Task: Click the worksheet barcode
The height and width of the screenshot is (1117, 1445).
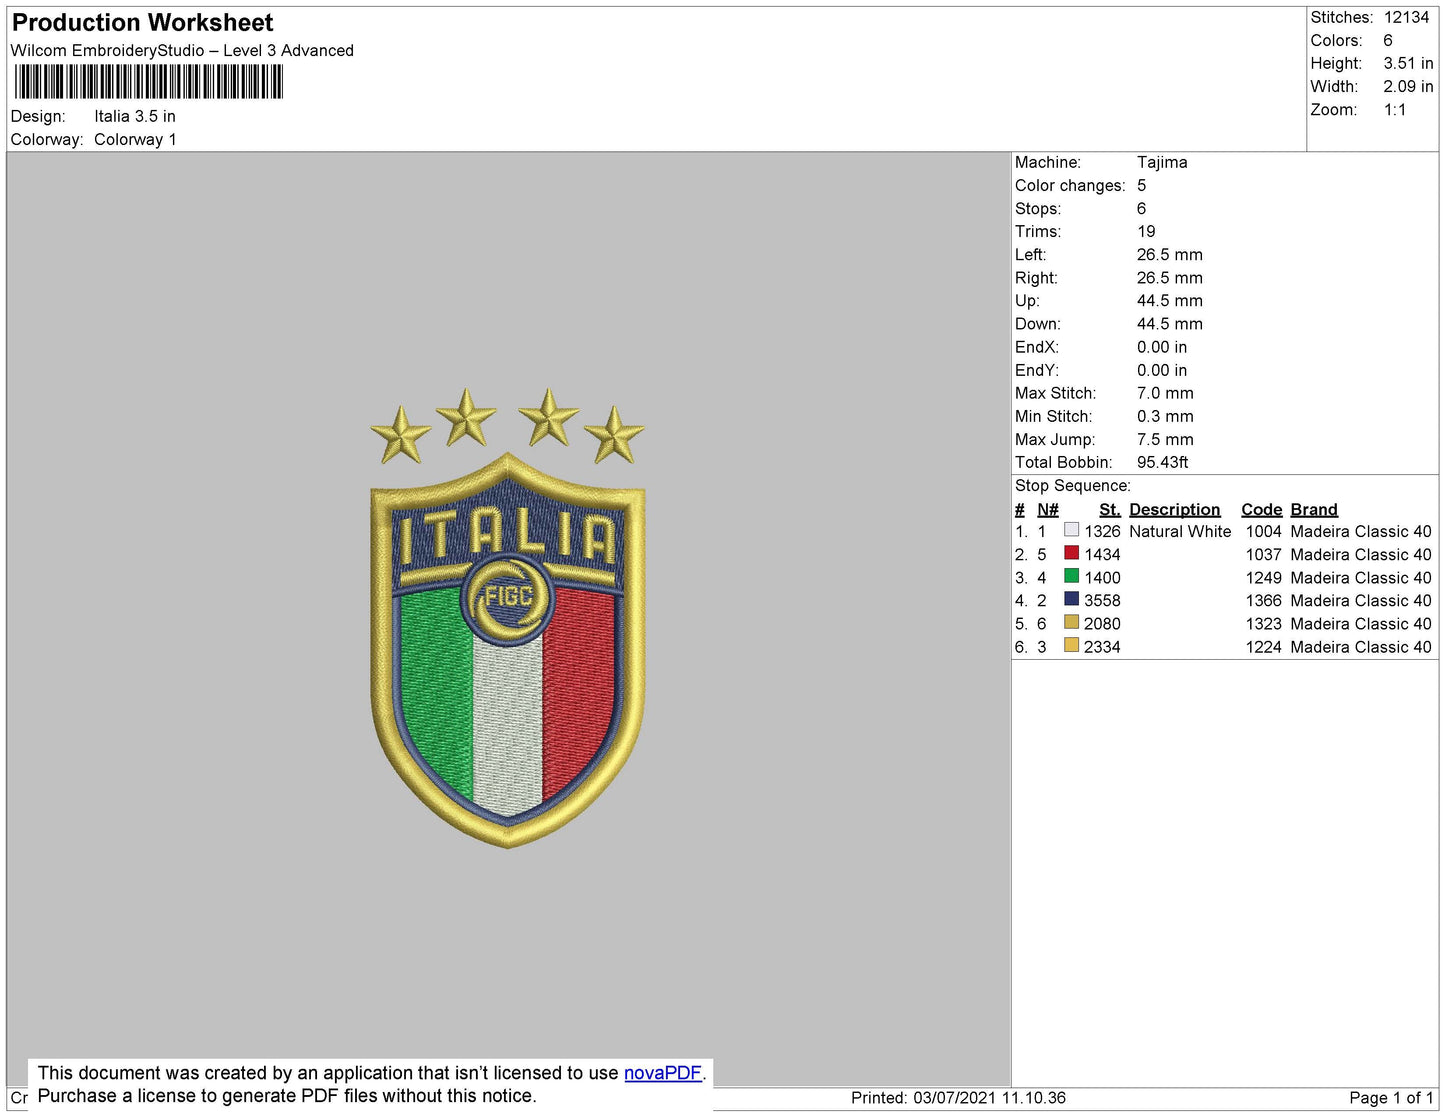Action: tap(149, 82)
